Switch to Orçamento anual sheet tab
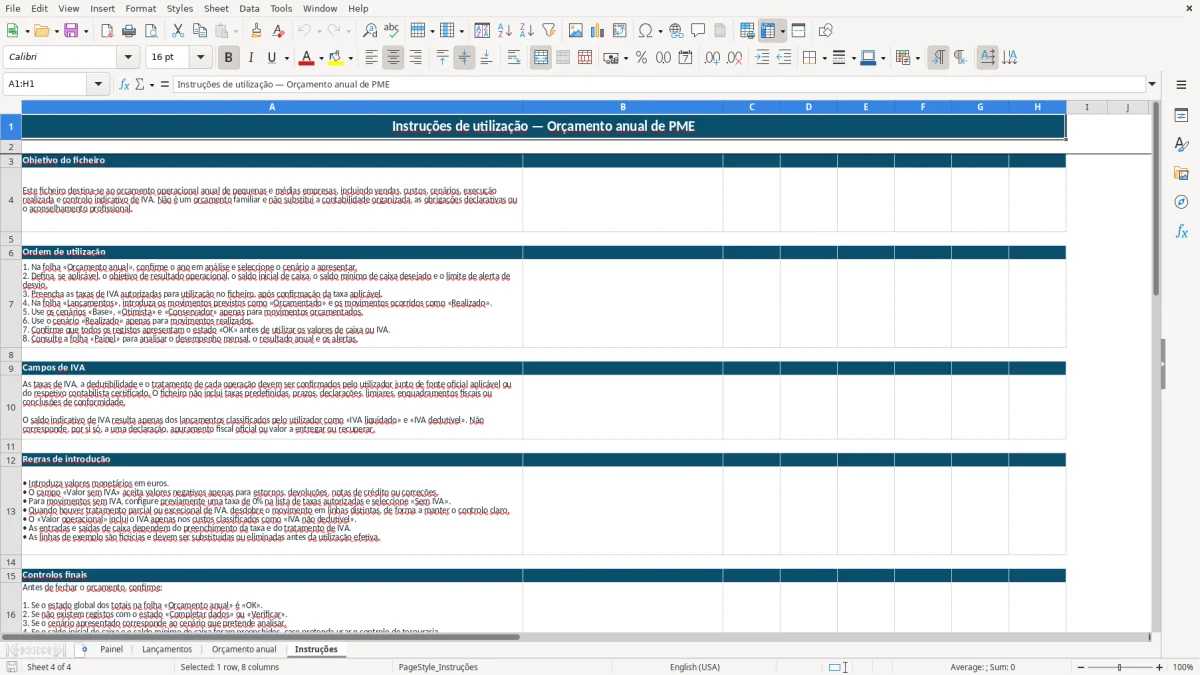This screenshot has width=1200, height=675. [244, 649]
